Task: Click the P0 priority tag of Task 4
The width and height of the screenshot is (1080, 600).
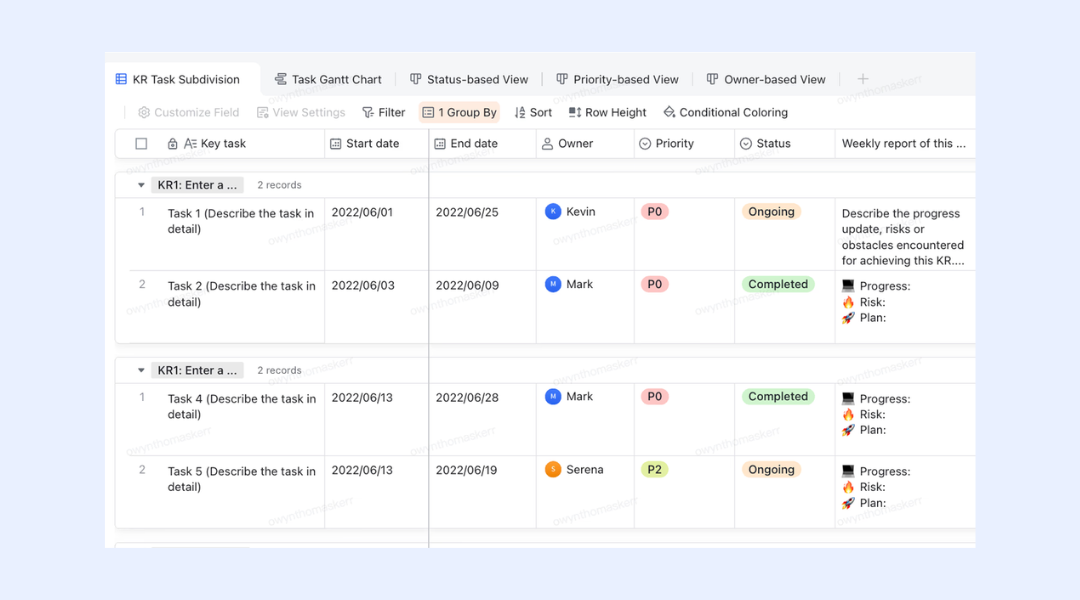Action: coord(654,396)
